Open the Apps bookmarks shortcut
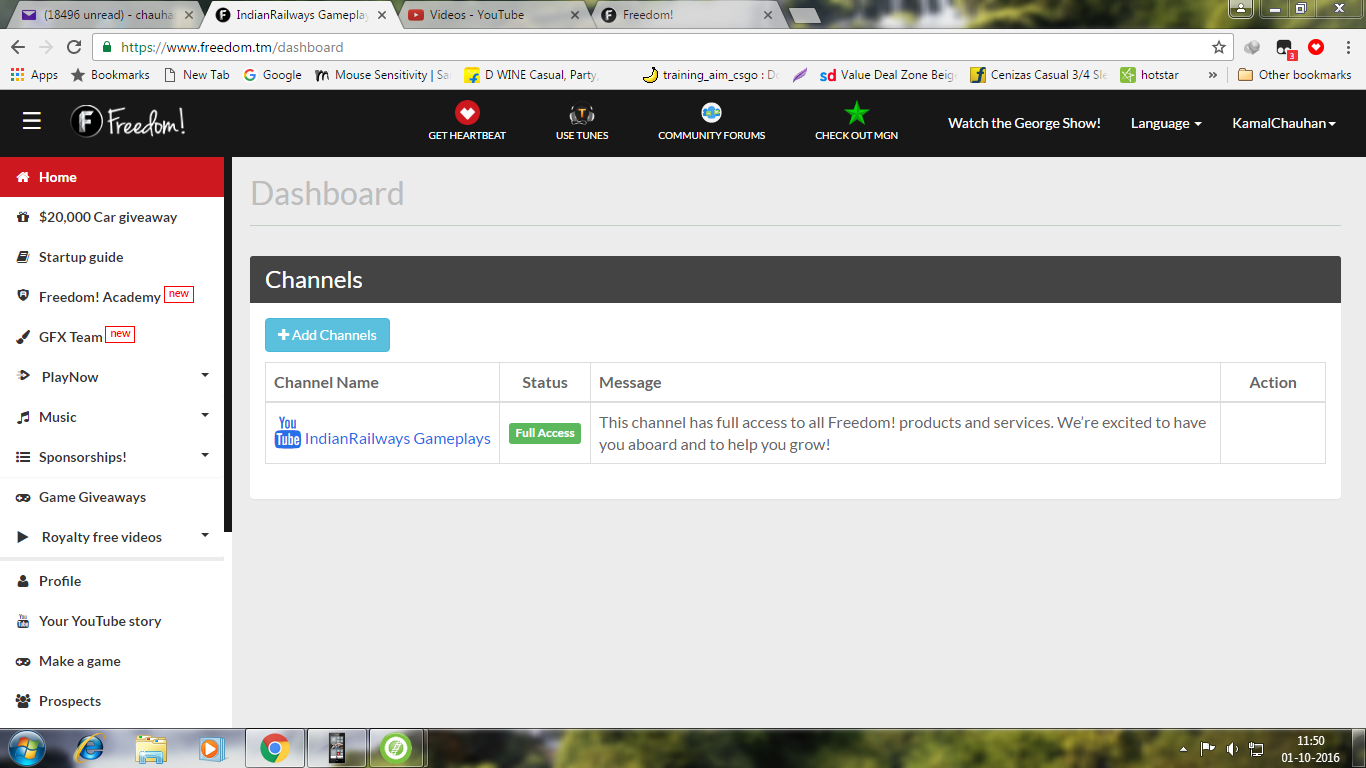Screen dimensions: 1366x768 [x=34, y=75]
